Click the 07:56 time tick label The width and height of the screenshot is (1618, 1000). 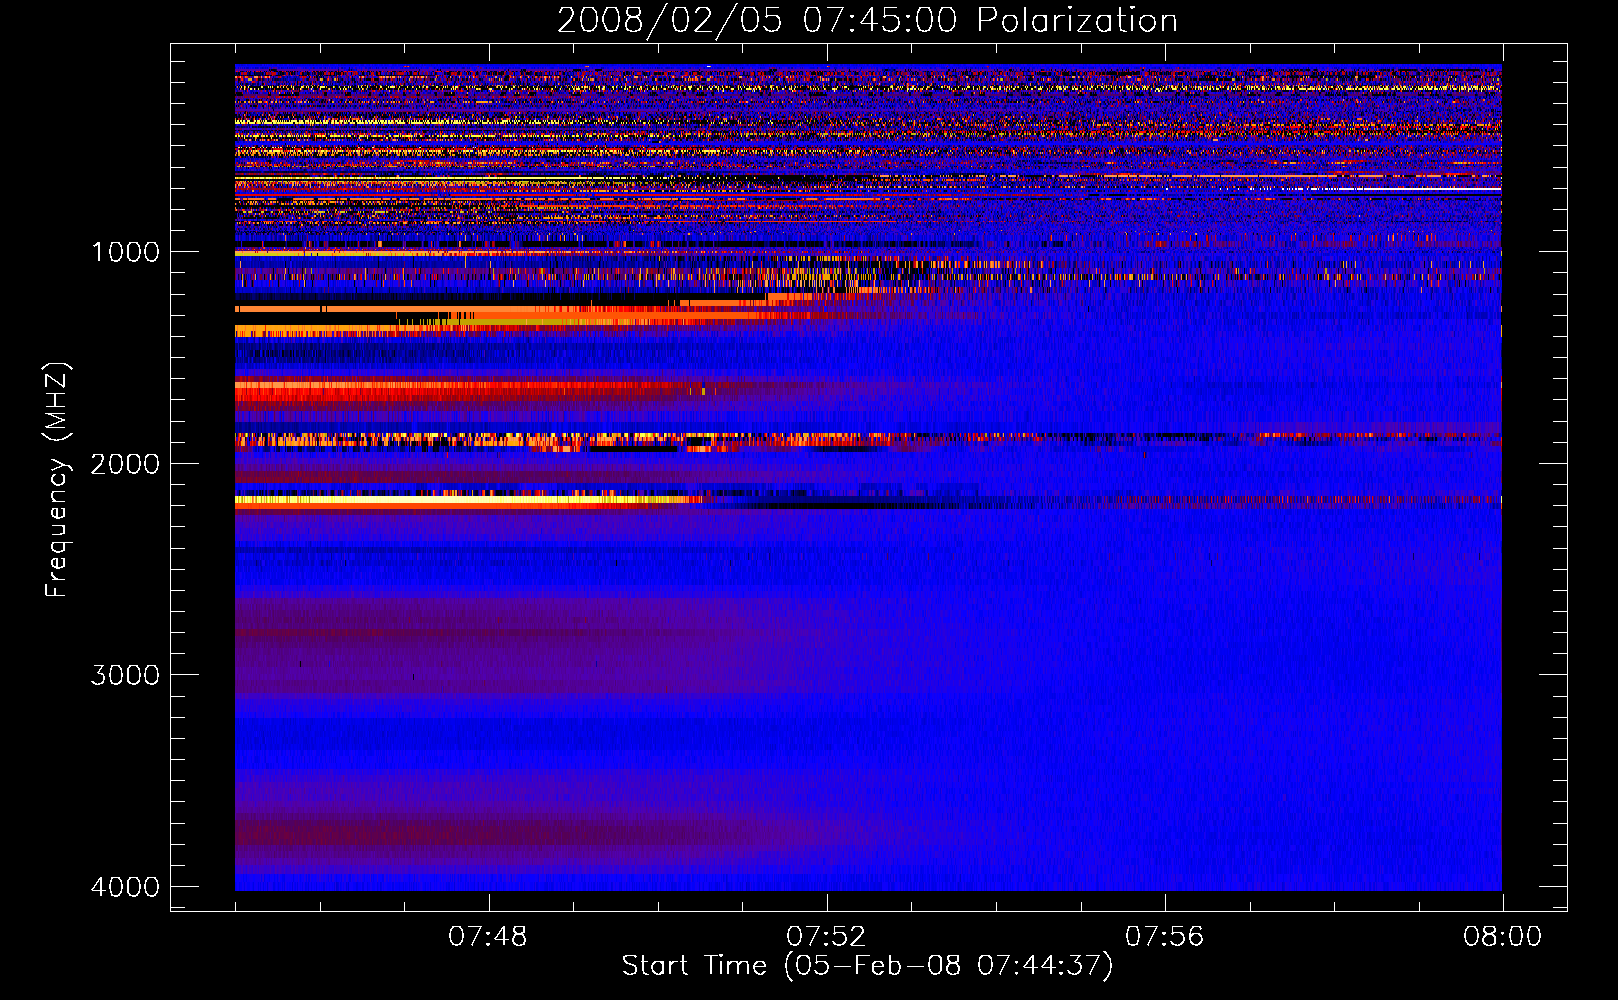1165,937
